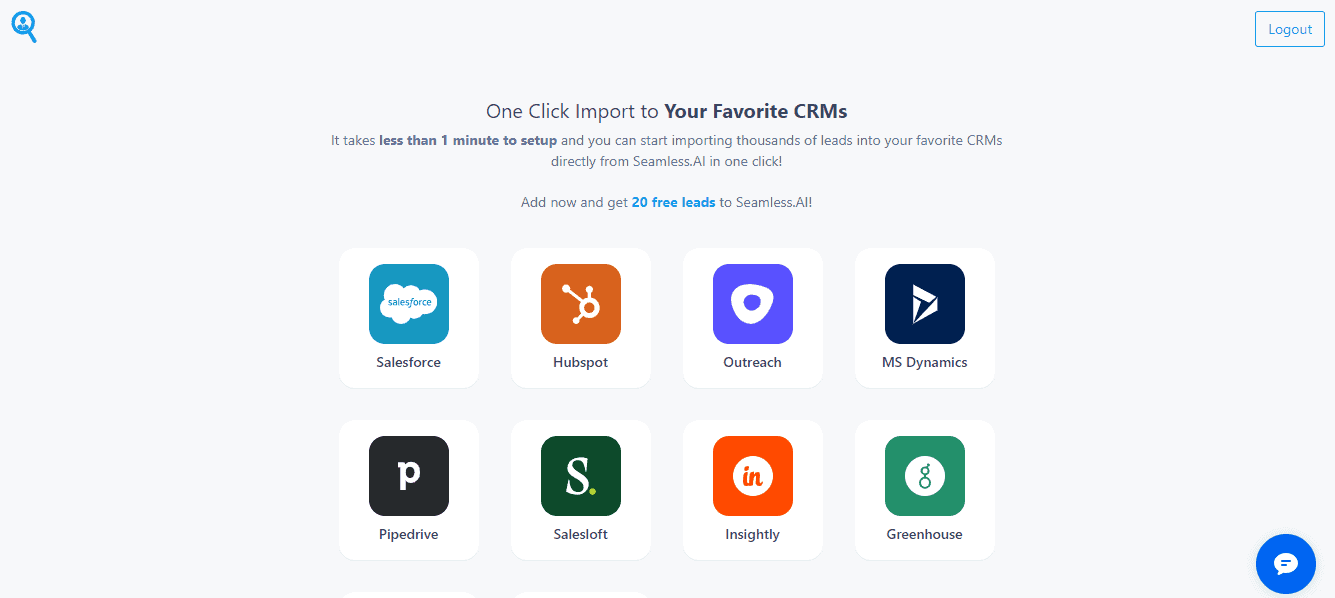Log out using the Logout button
Screen dimensions: 1335x598
coord(1289,29)
